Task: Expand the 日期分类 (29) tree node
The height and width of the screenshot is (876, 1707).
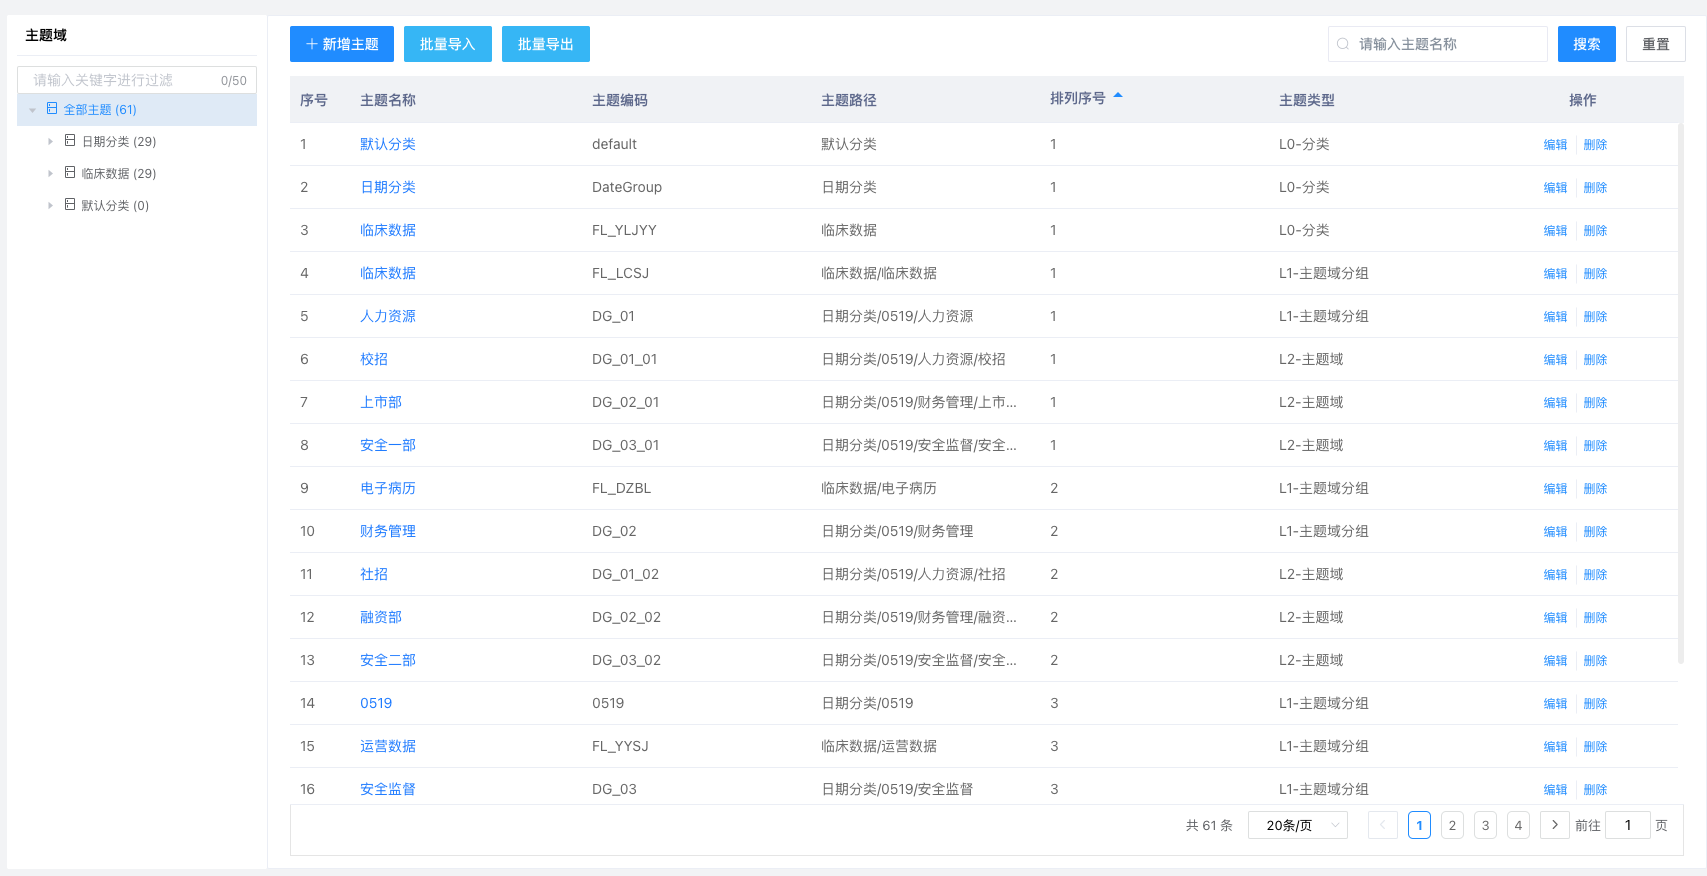Action: (x=50, y=142)
